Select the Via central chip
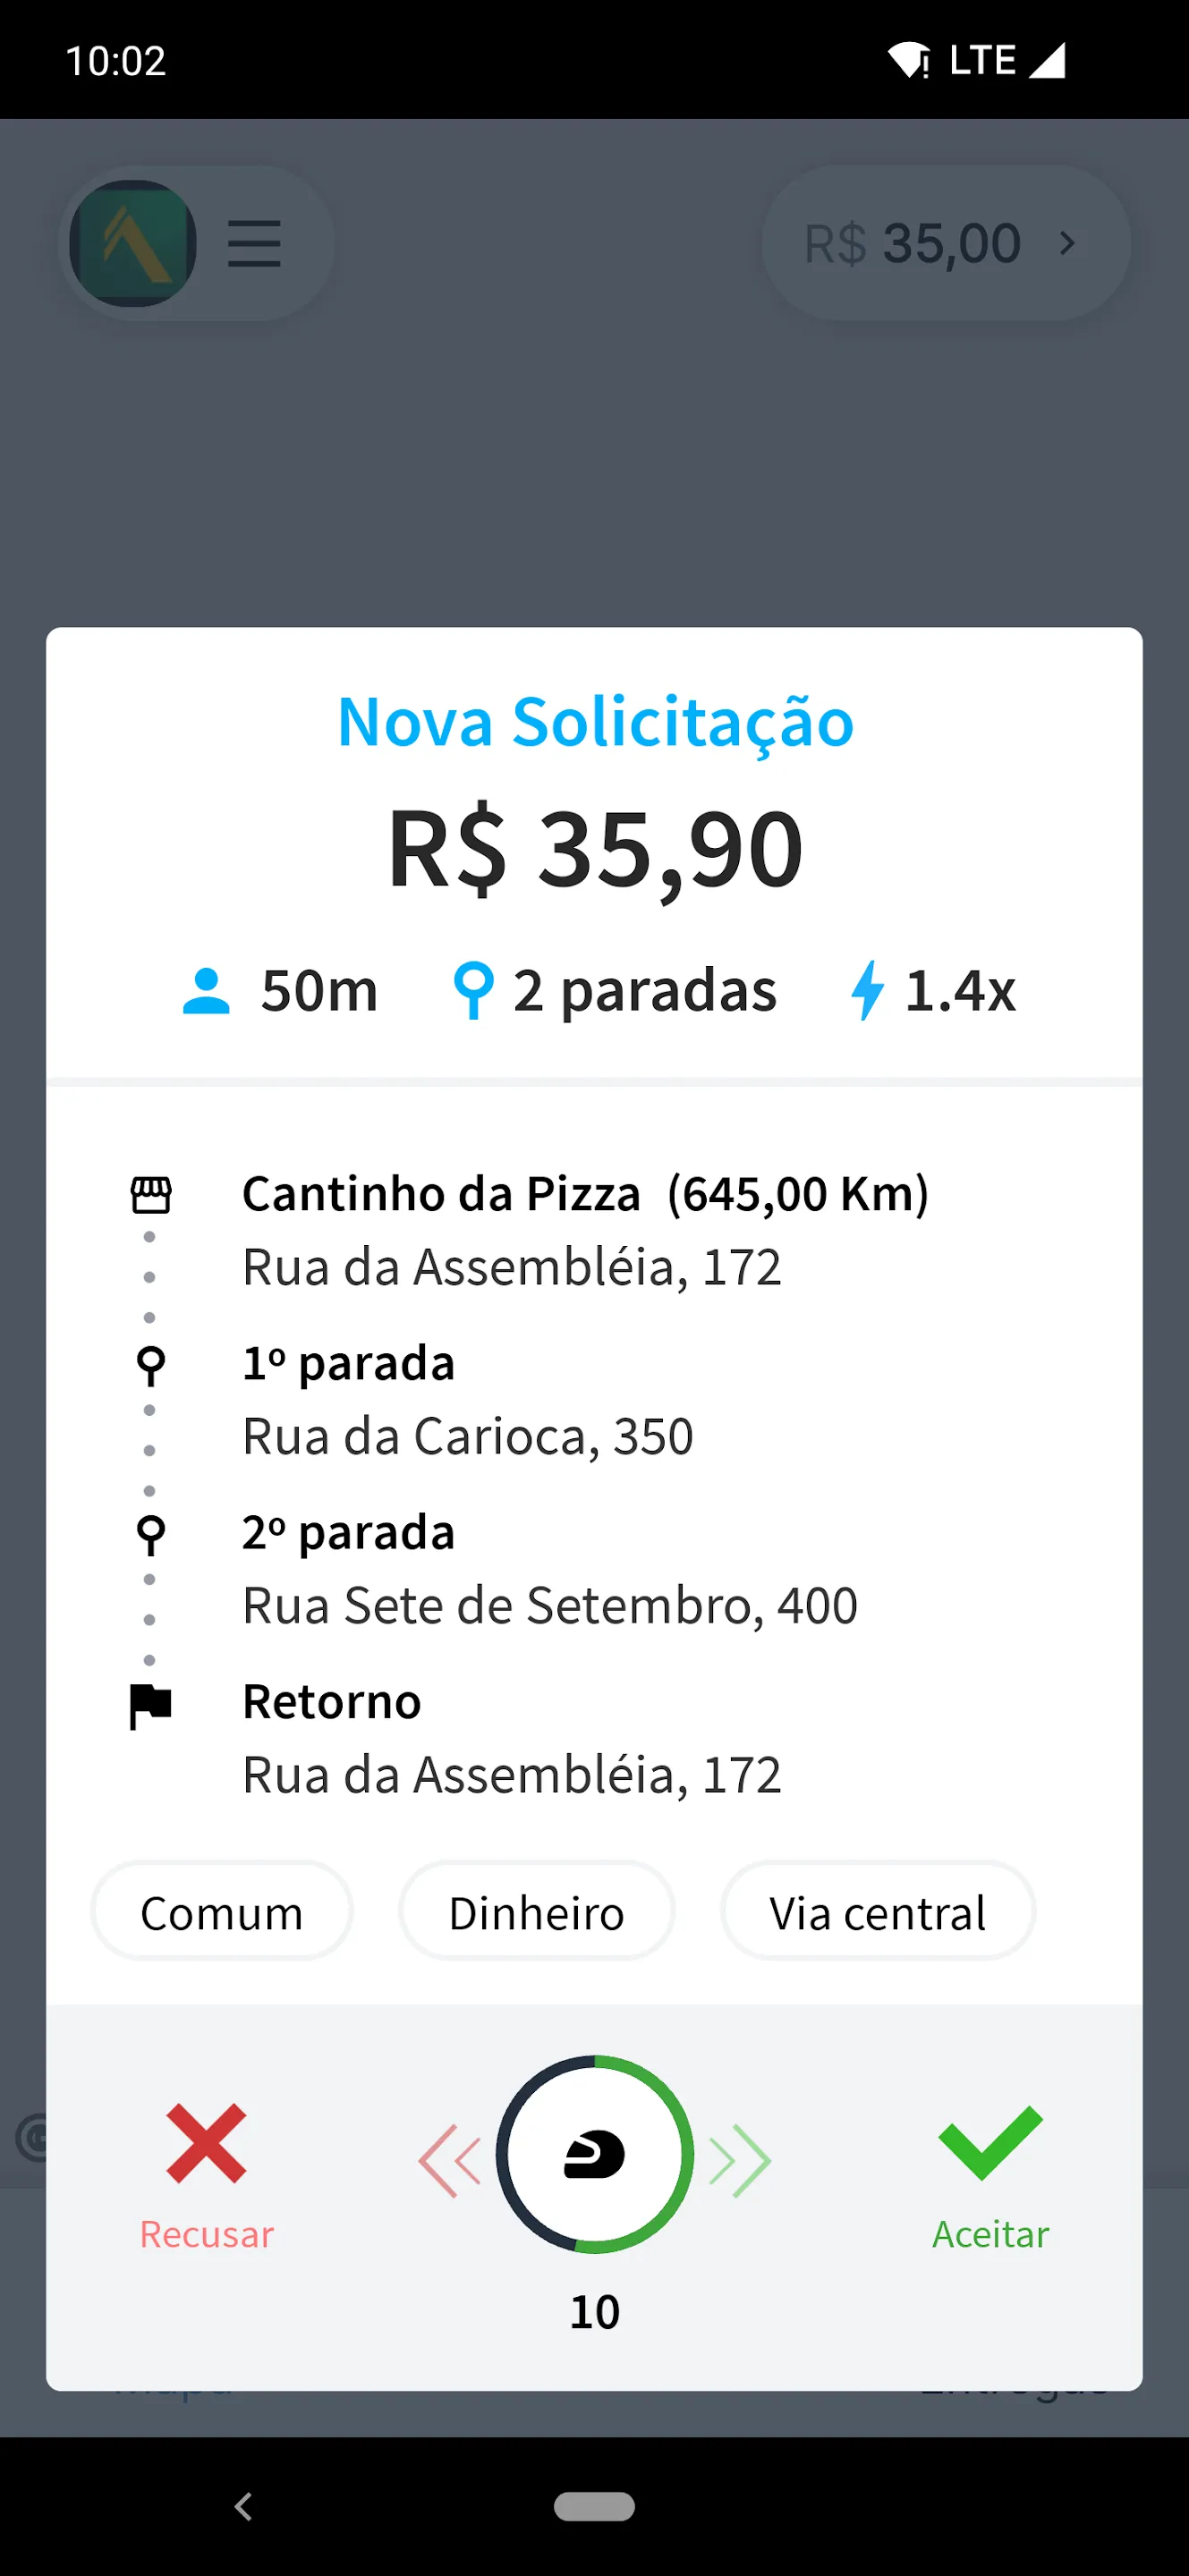Viewport: 1189px width, 2576px height. [x=877, y=1912]
